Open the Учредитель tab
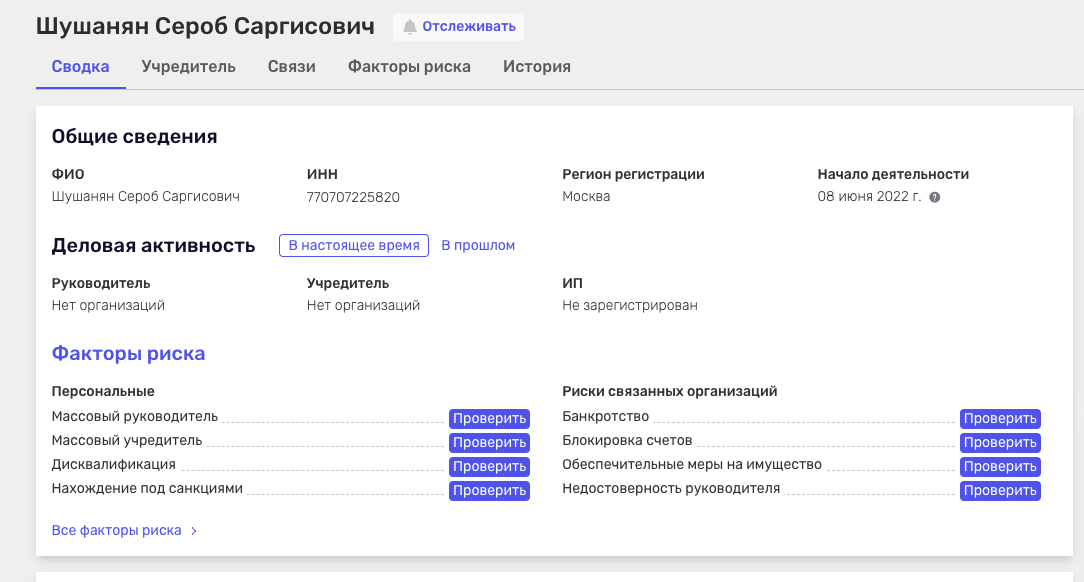Image resolution: width=1084 pixels, height=582 pixels. 188,66
